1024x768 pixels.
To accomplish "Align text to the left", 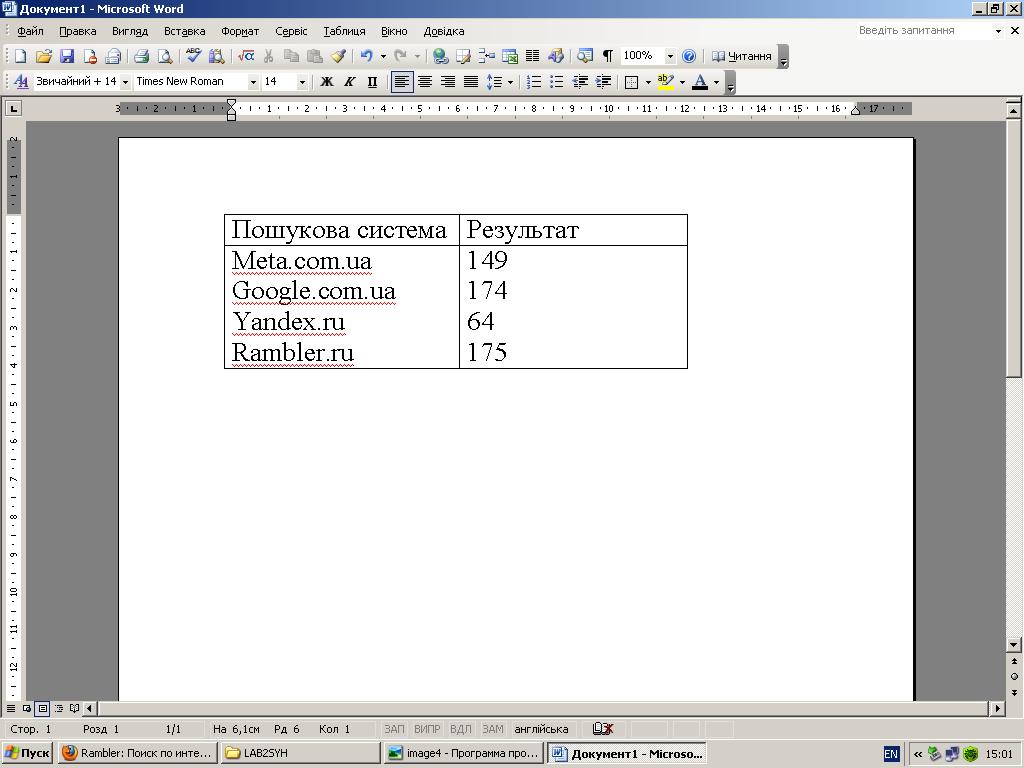I will pyautogui.click(x=402, y=82).
